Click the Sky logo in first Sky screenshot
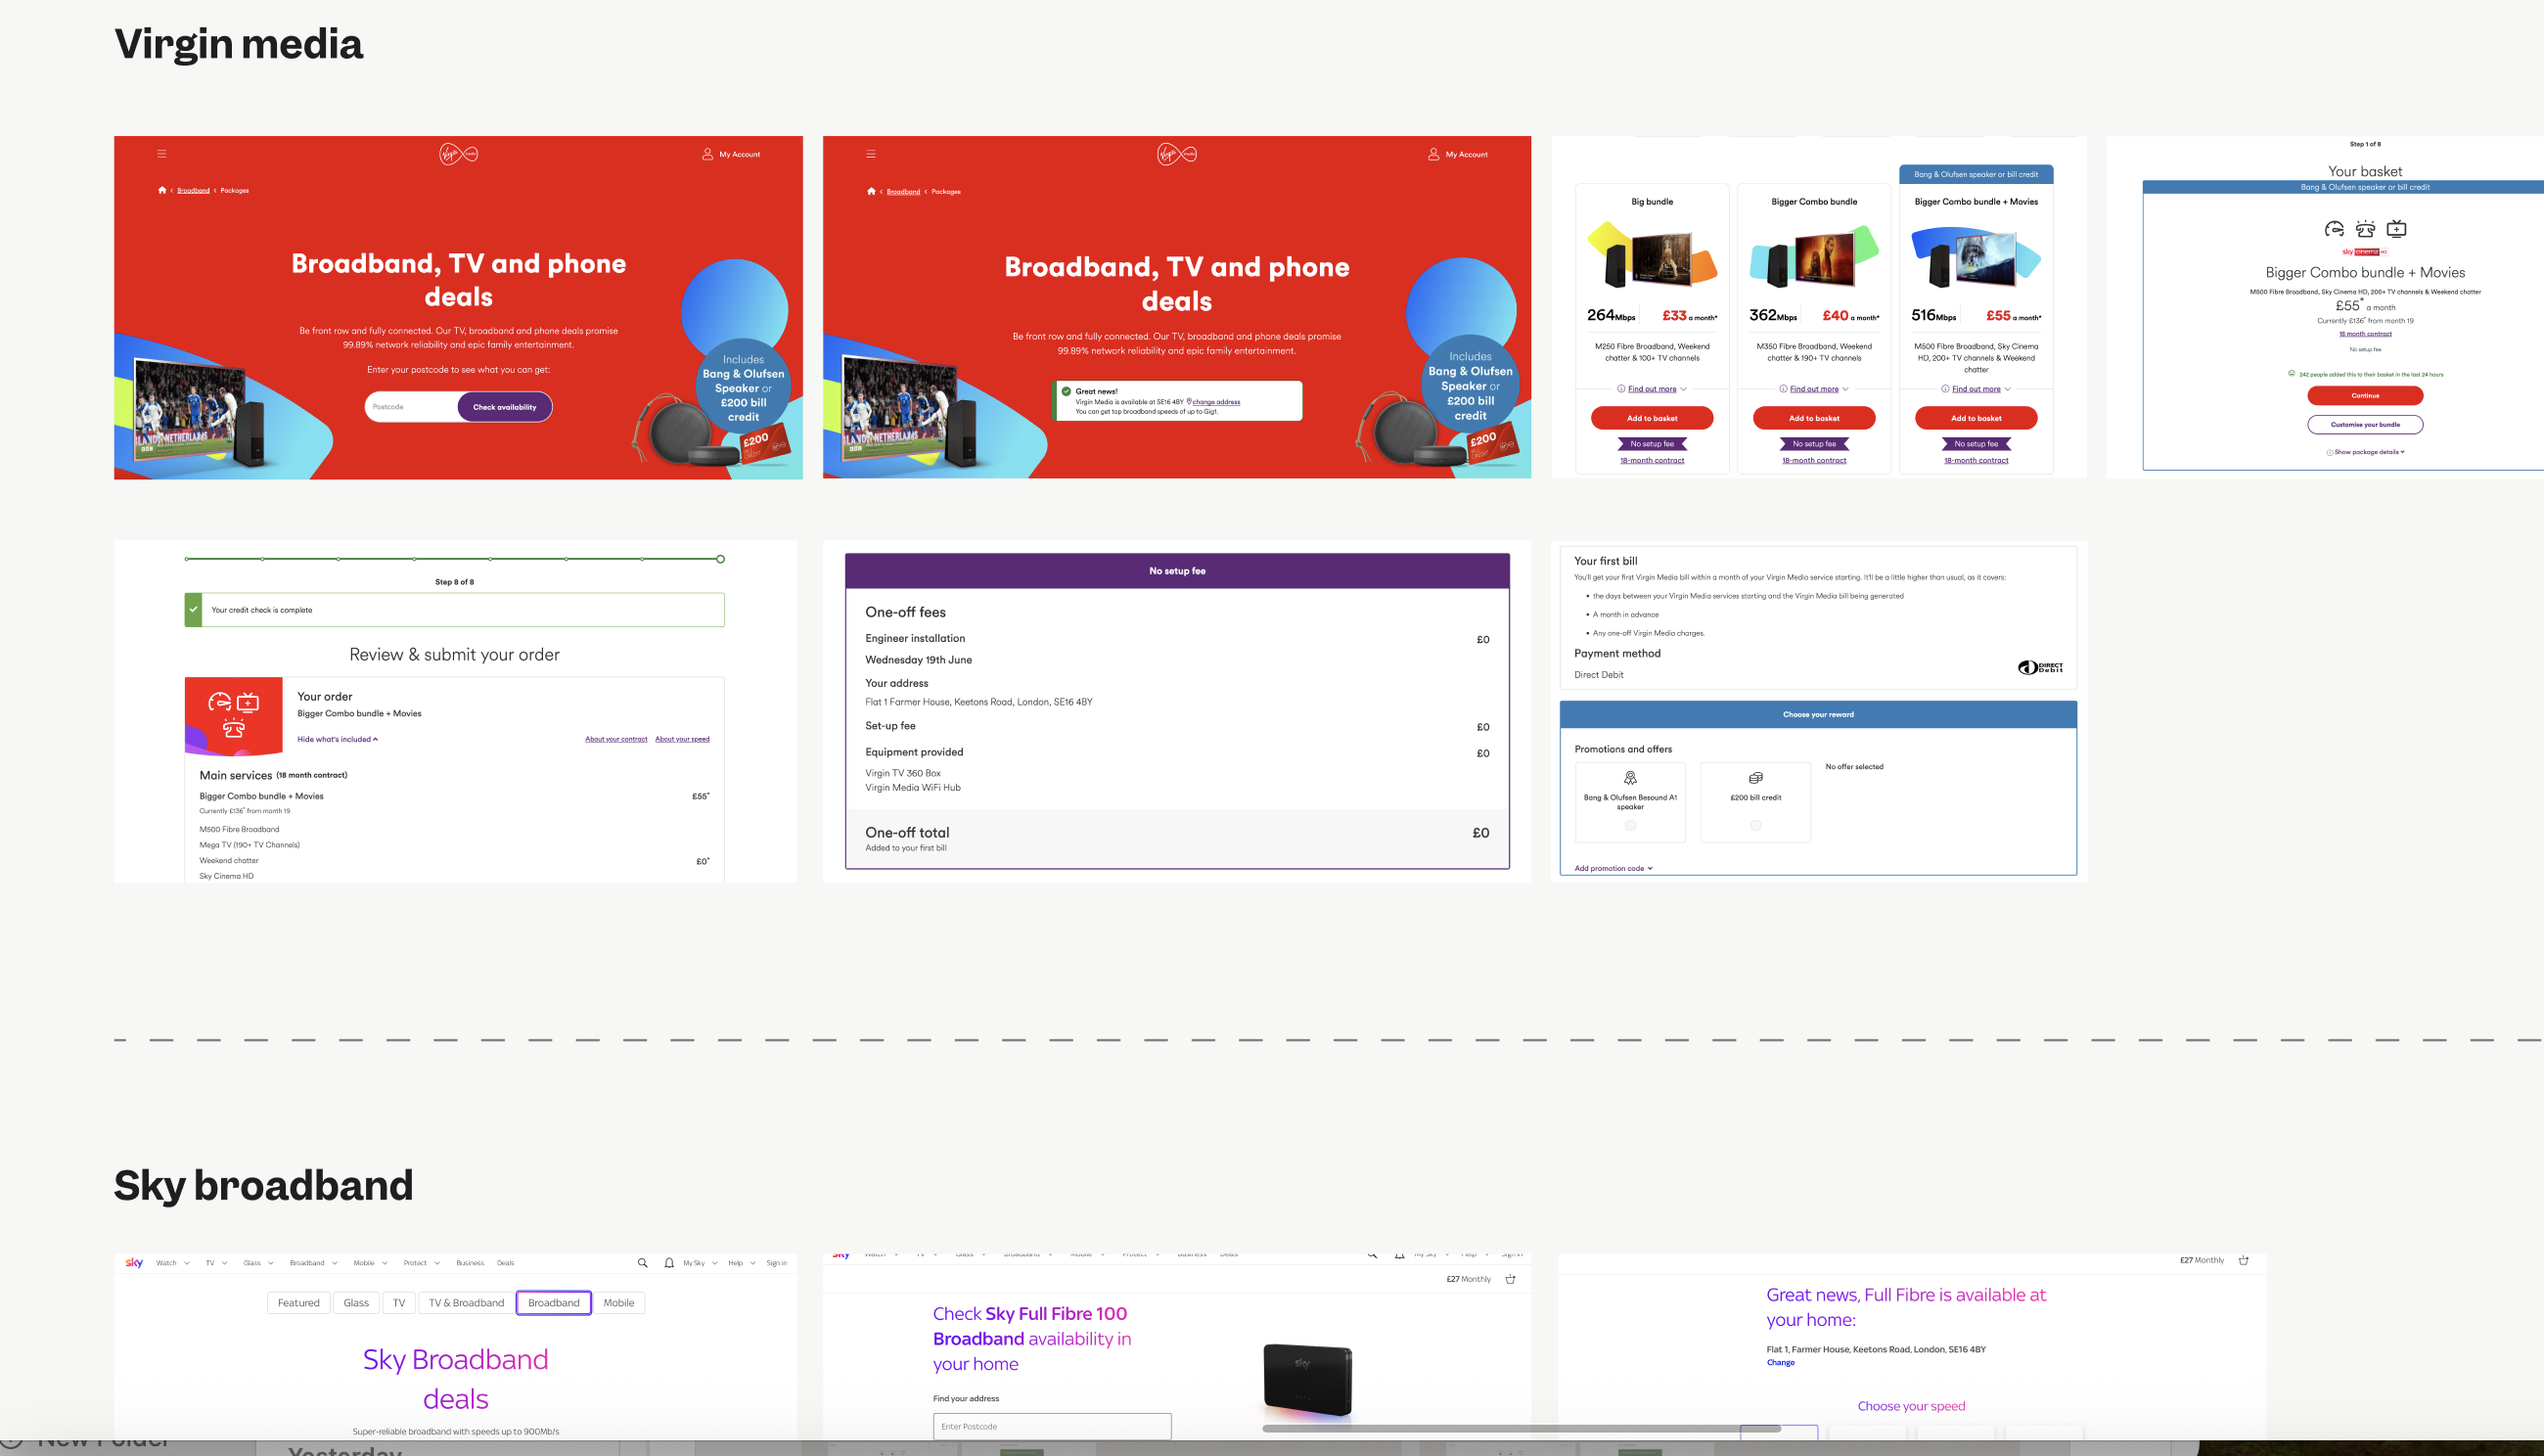2544x1456 pixels. click(134, 1263)
